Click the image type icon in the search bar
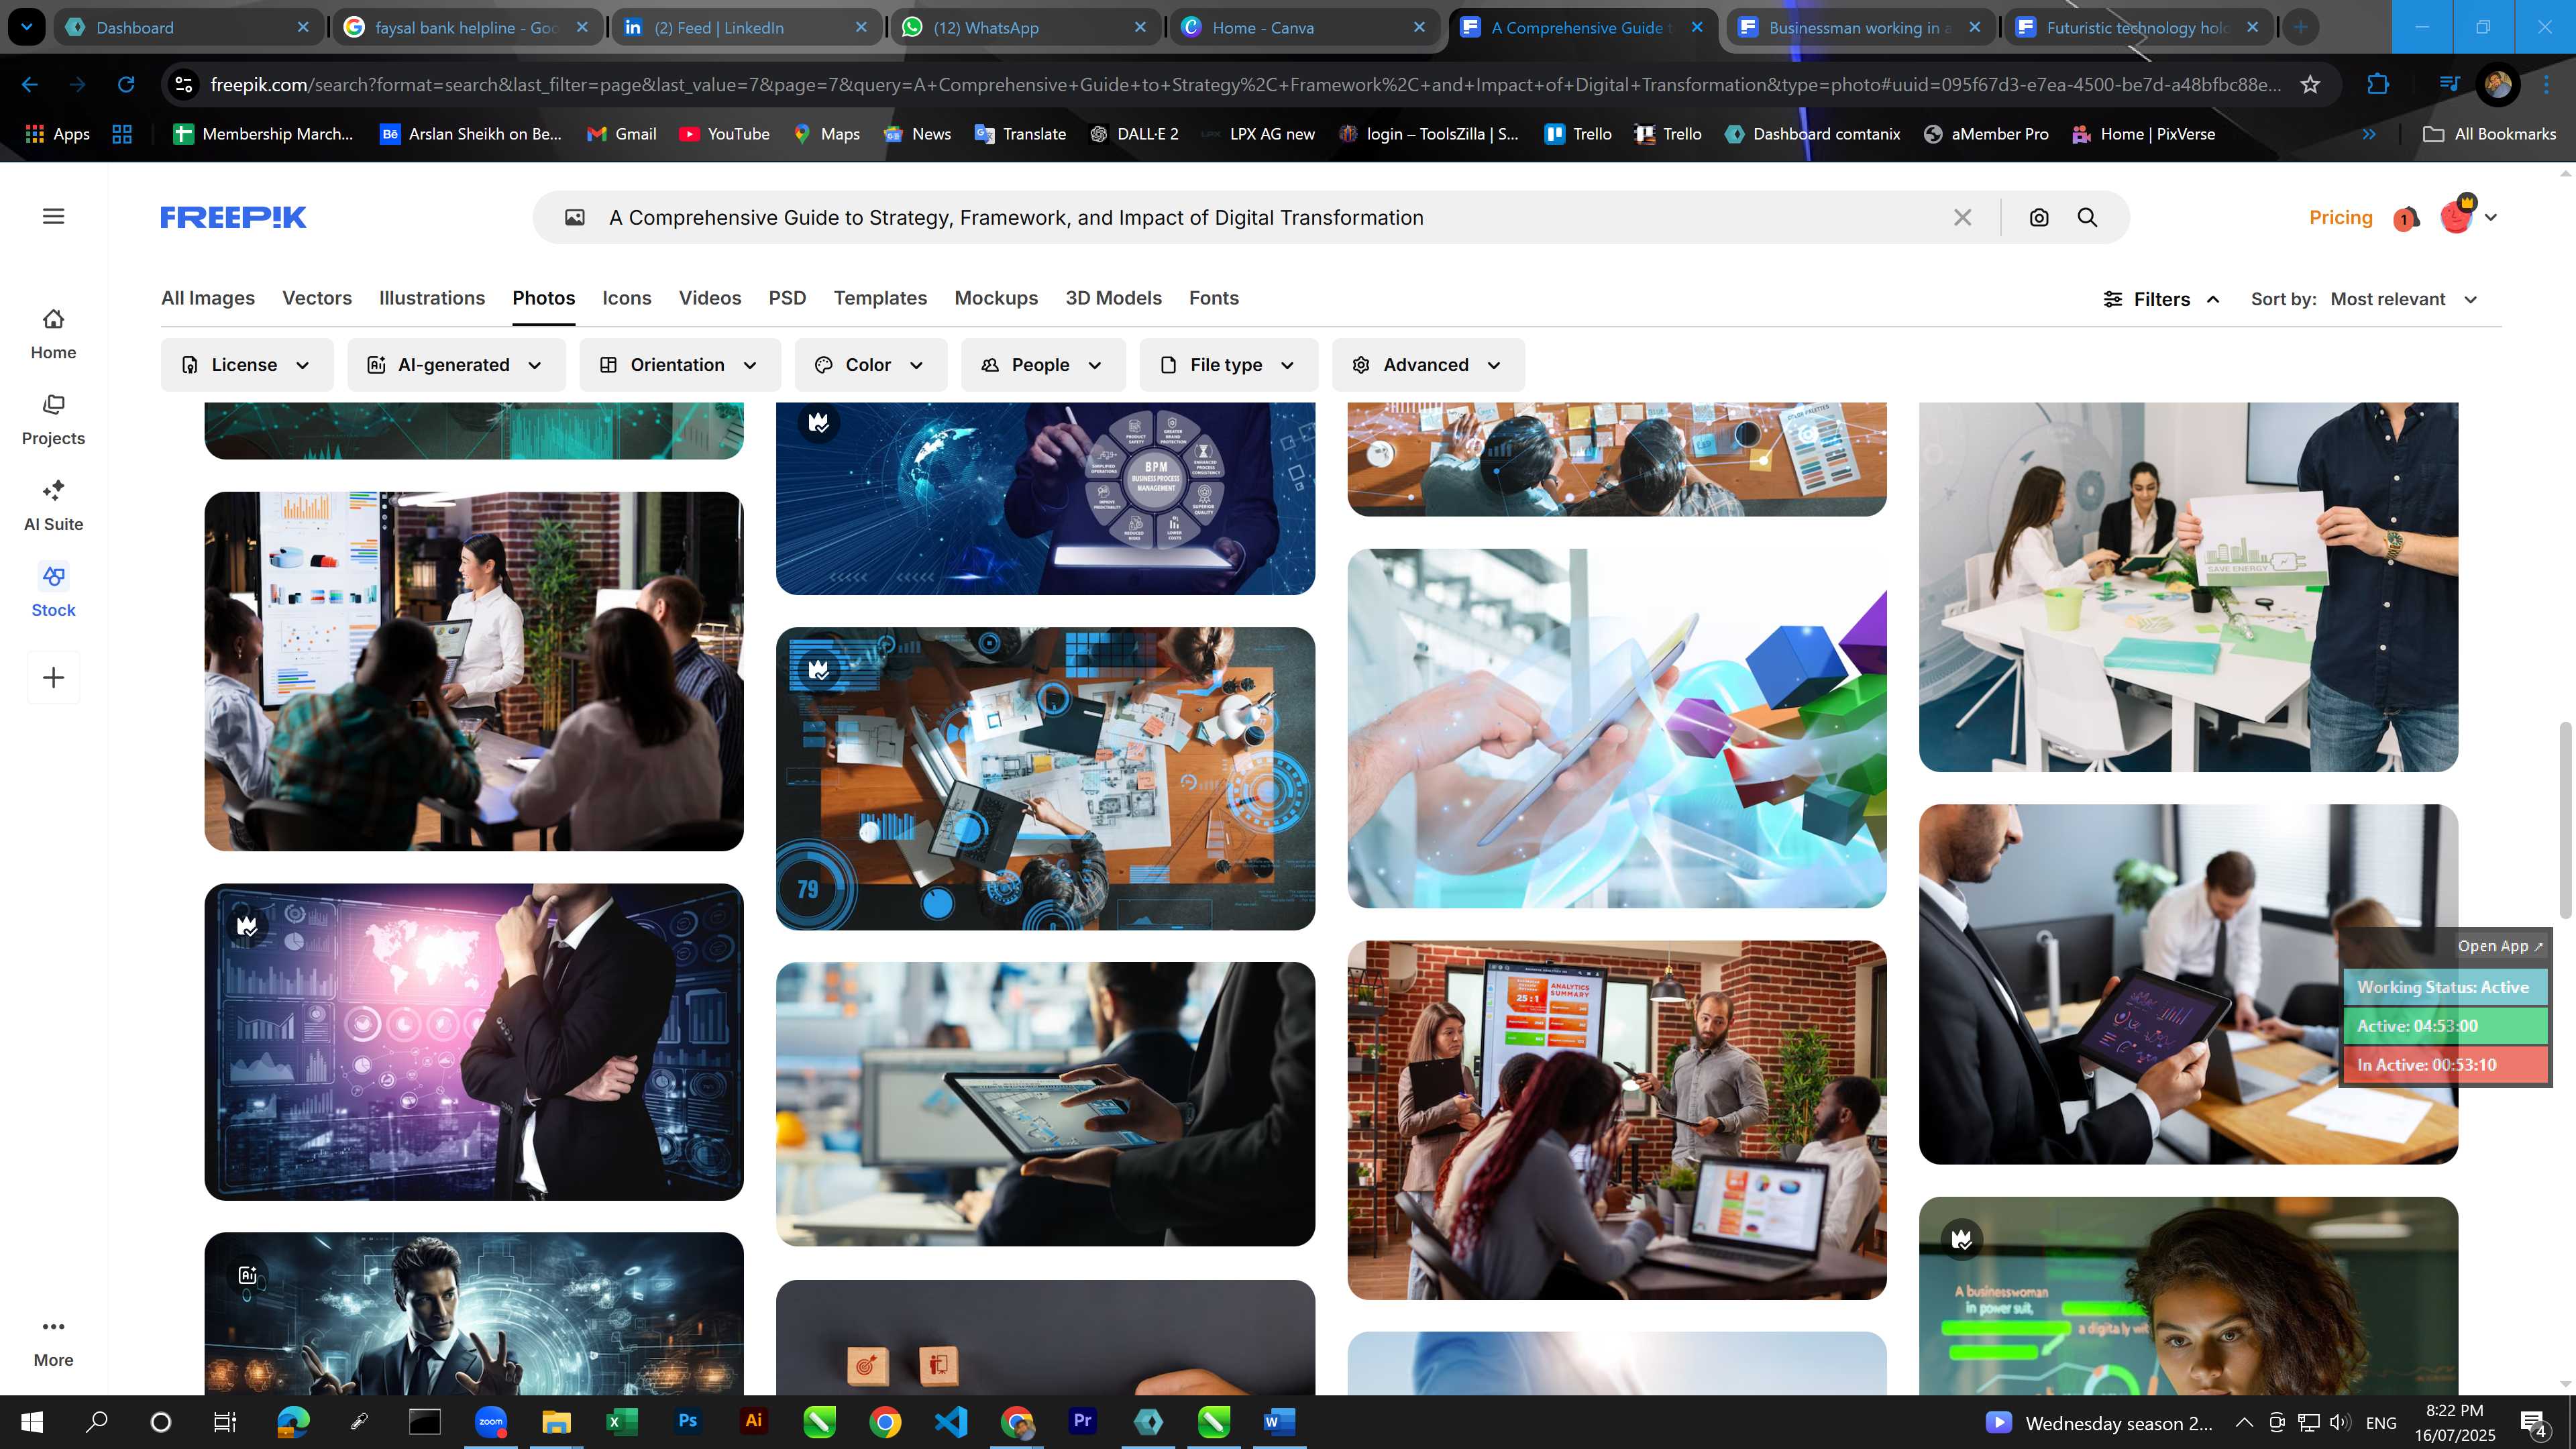Image resolution: width=2576 pixels, height=1449 pixels. point(574,217)
